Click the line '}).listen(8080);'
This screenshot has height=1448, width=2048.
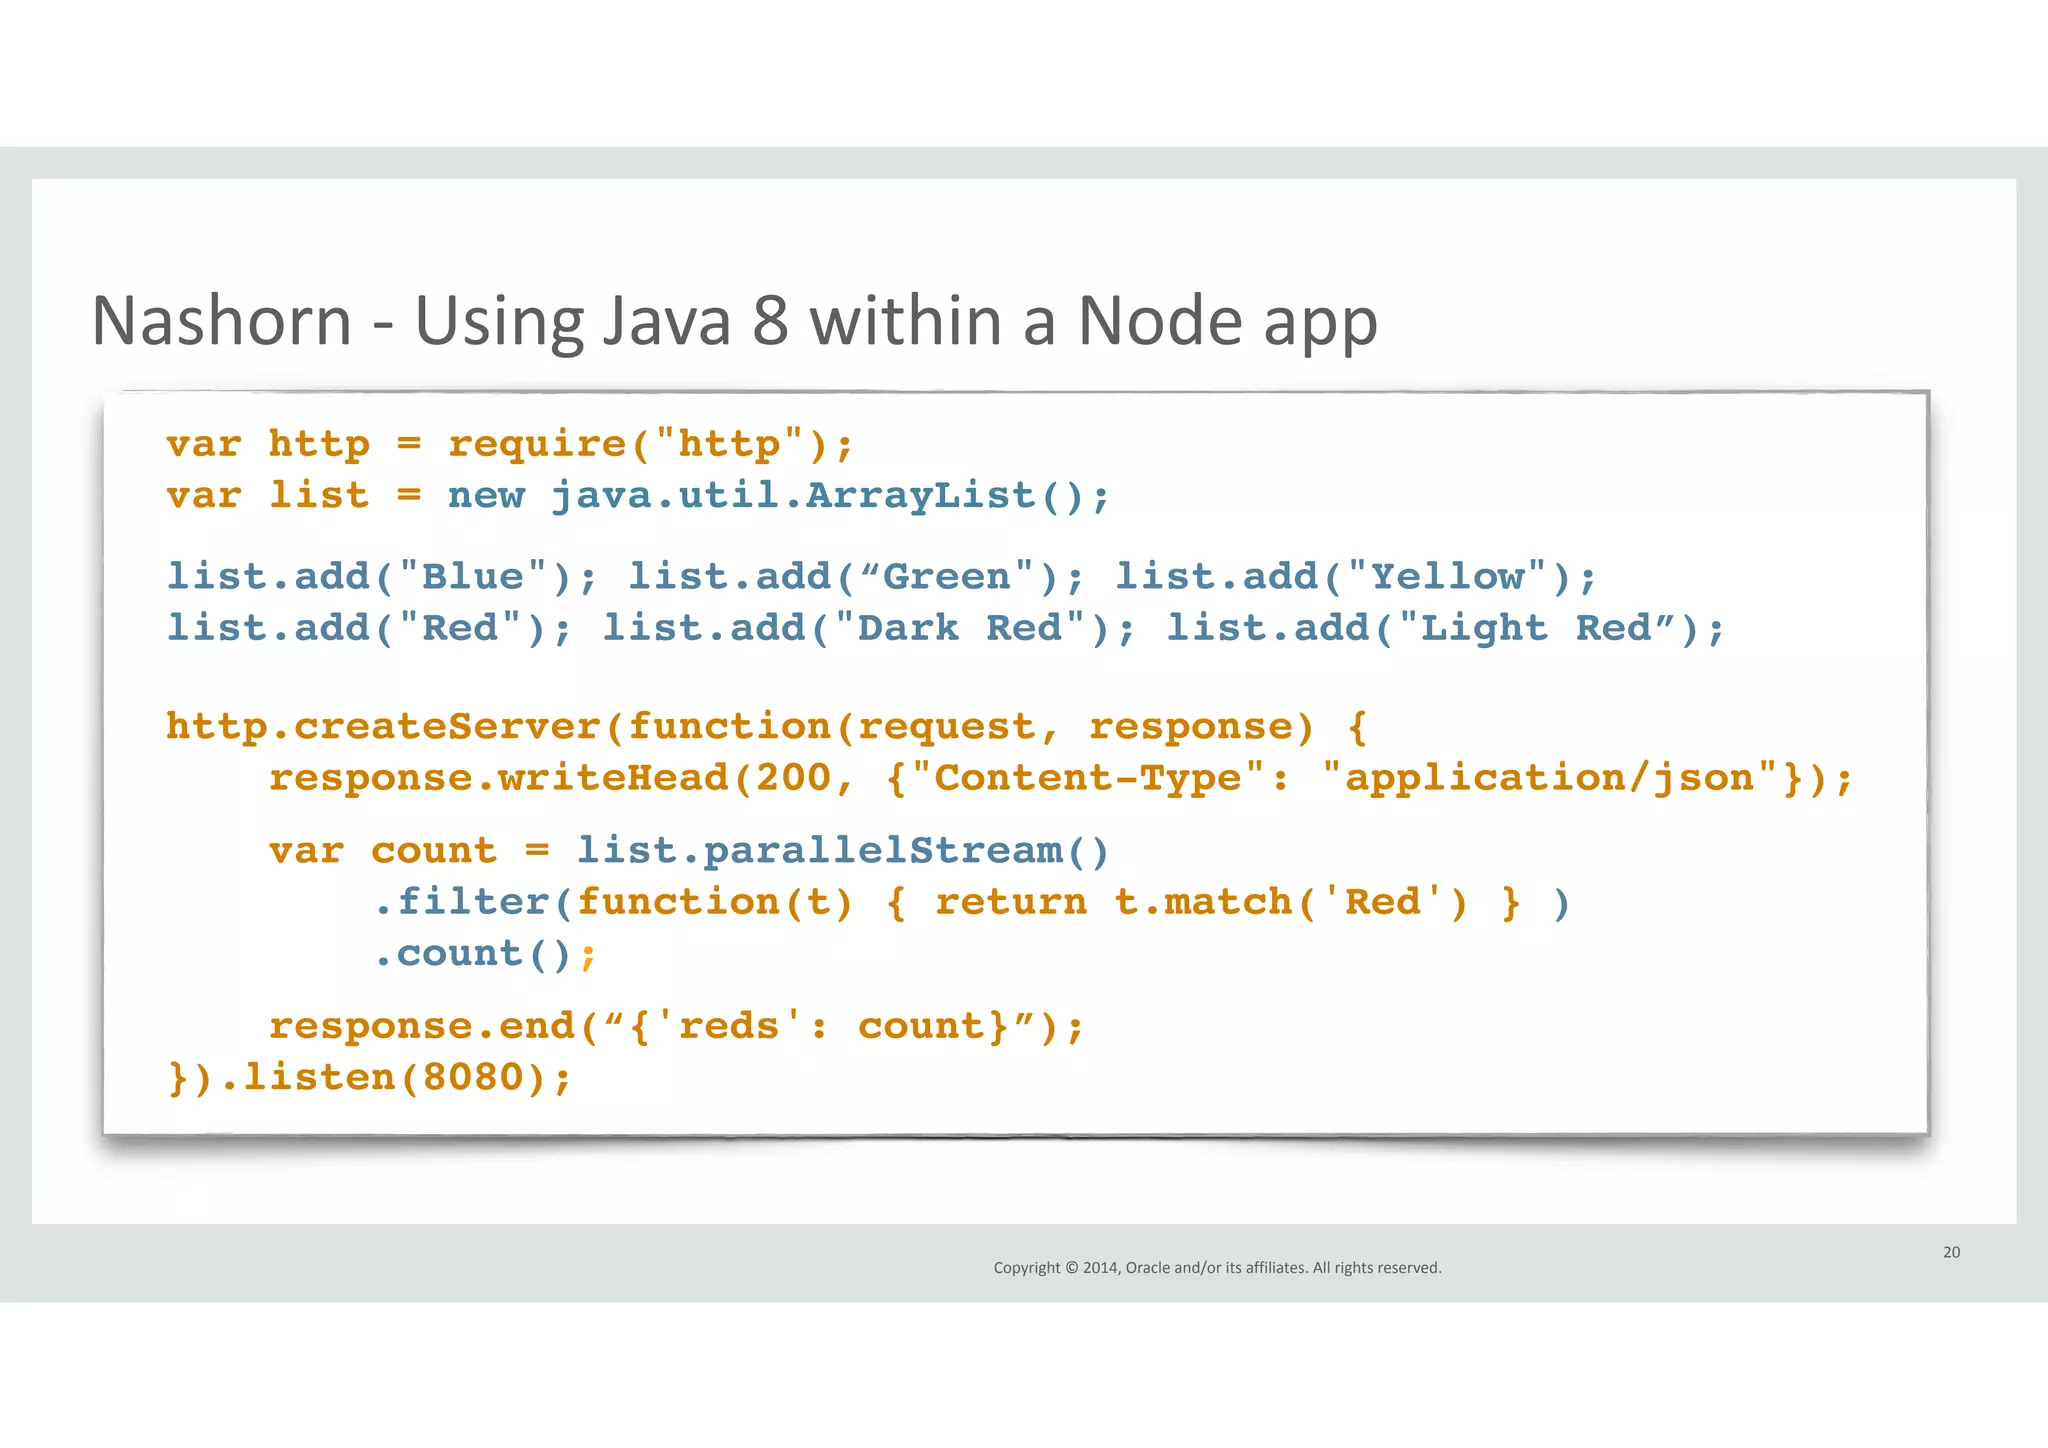369,1079
